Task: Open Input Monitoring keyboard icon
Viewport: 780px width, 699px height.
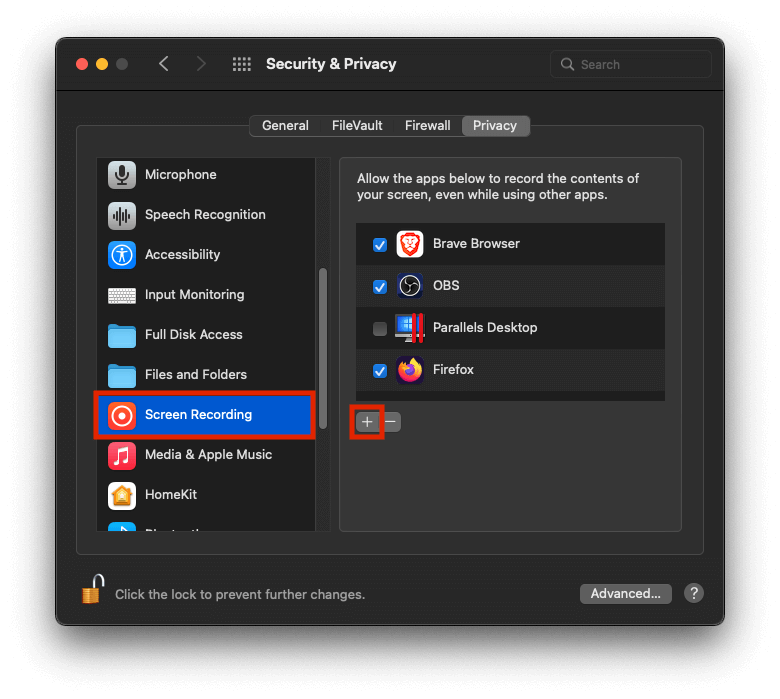Action: click(x=122, y=295)
